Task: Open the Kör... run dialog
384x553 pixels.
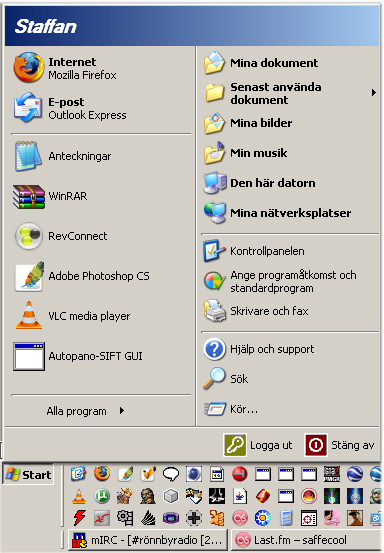Action: [x=290, y=409]
